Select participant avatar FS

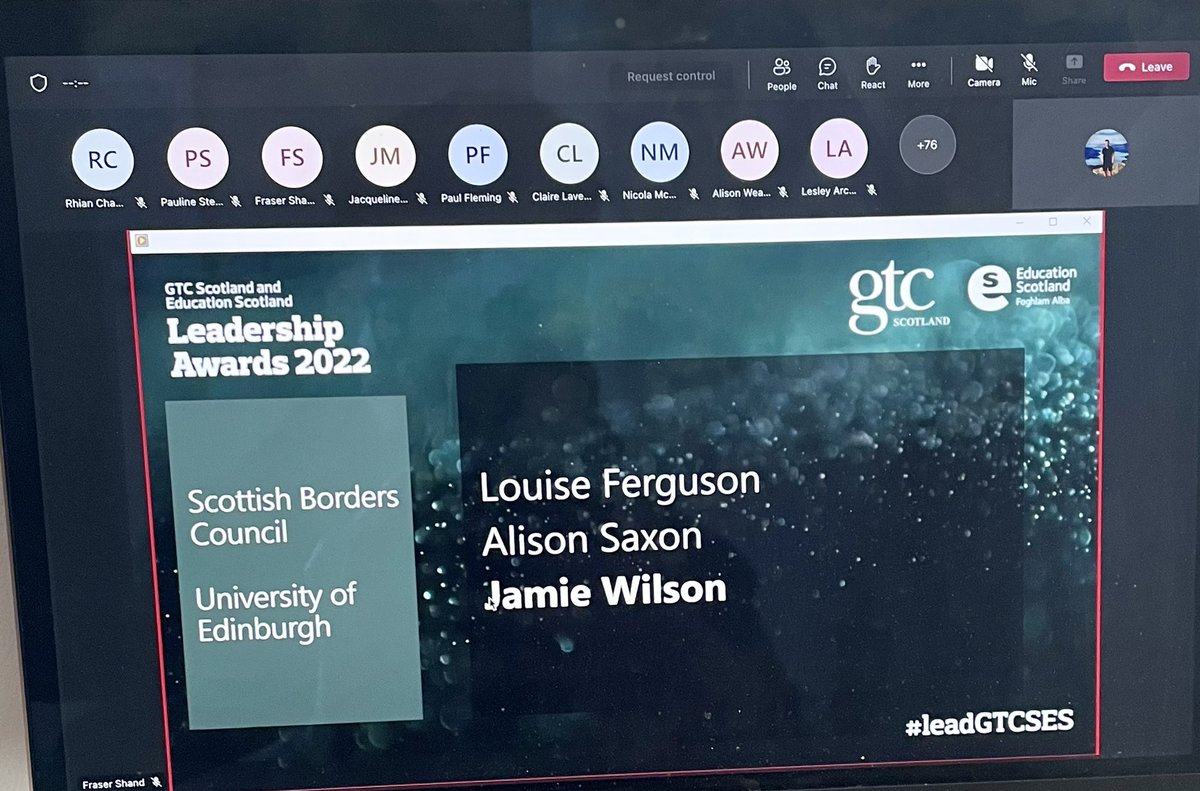click(x=292, y=158)
